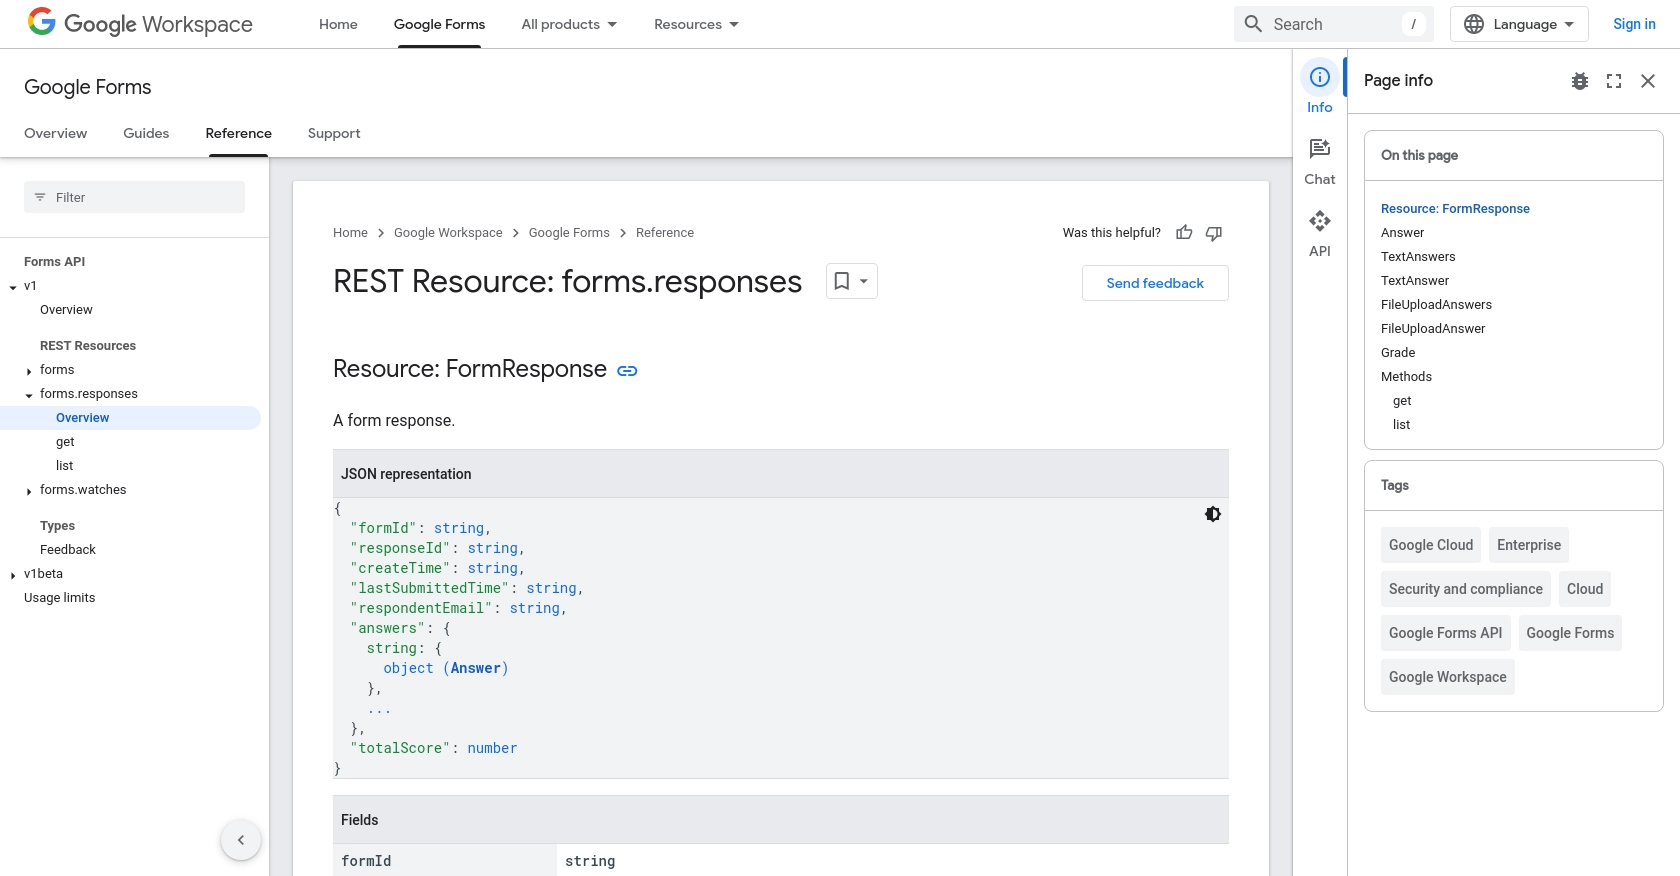Jump to FileUploadAnswer in On this page

pyautogui.click(x=1433, y=329)
